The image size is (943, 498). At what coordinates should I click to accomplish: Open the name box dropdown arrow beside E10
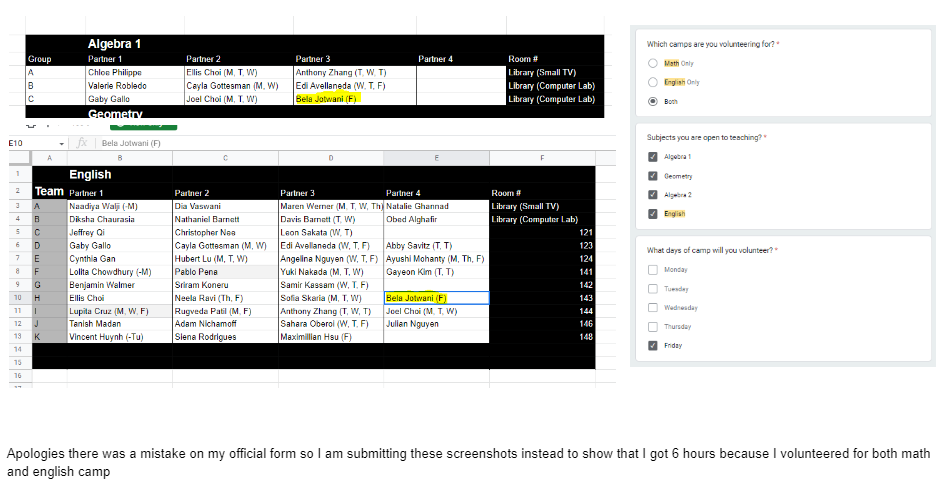coord(61,144)
